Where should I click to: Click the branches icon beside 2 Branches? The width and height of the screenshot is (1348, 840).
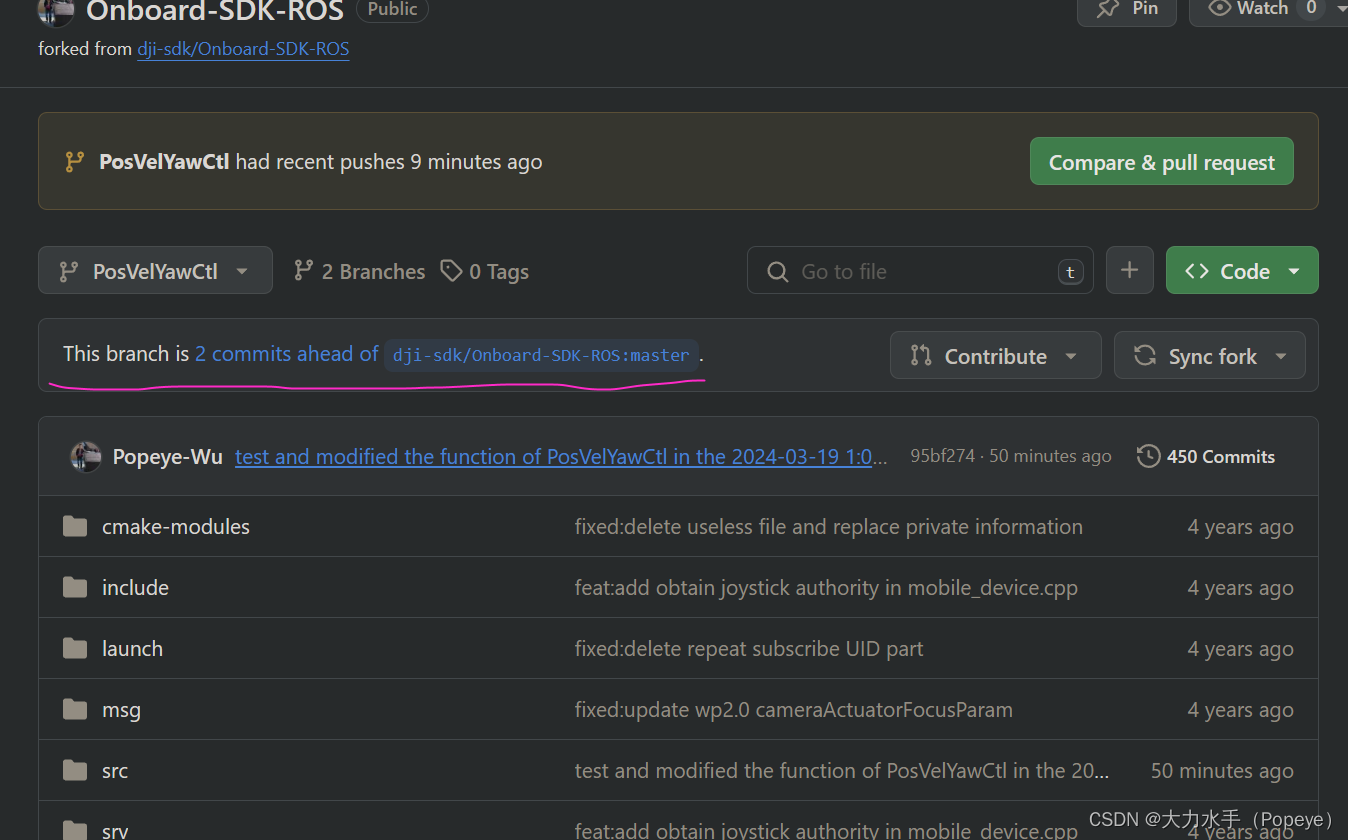303,270
